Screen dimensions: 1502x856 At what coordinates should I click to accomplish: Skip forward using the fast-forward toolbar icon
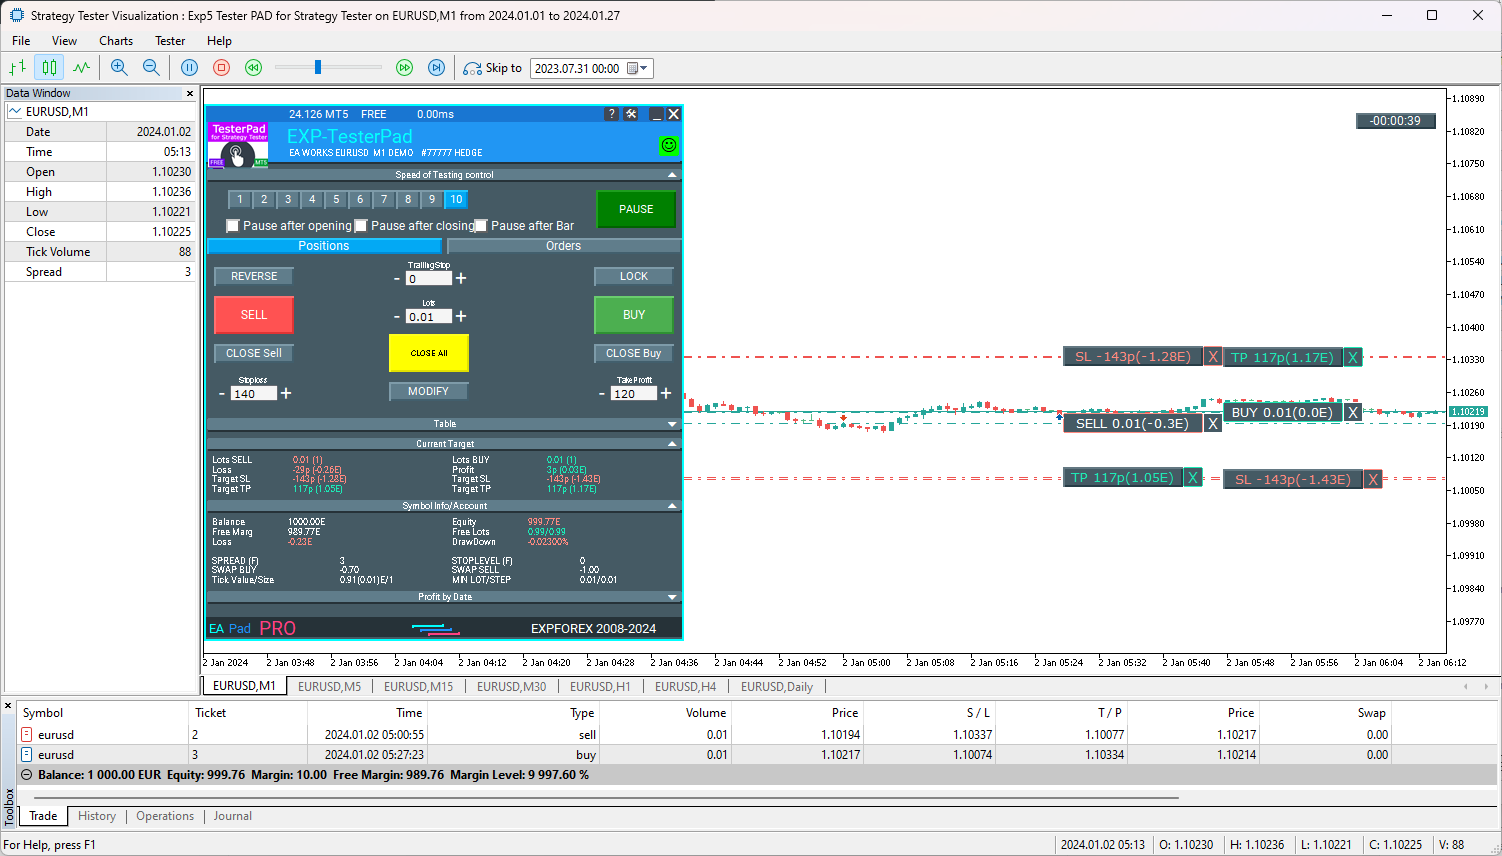point(405,68)
